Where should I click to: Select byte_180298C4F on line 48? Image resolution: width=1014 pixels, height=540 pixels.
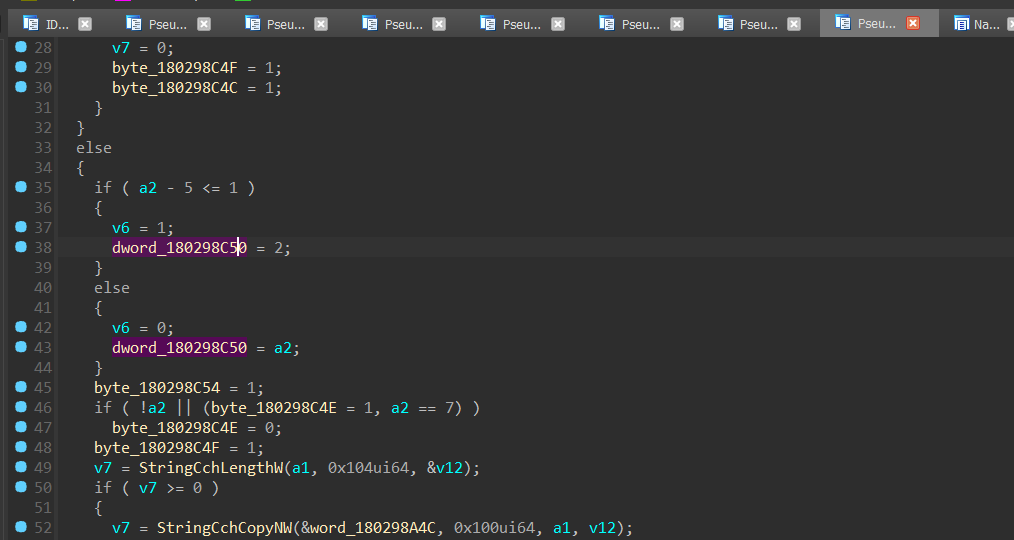tap(157, 448)
